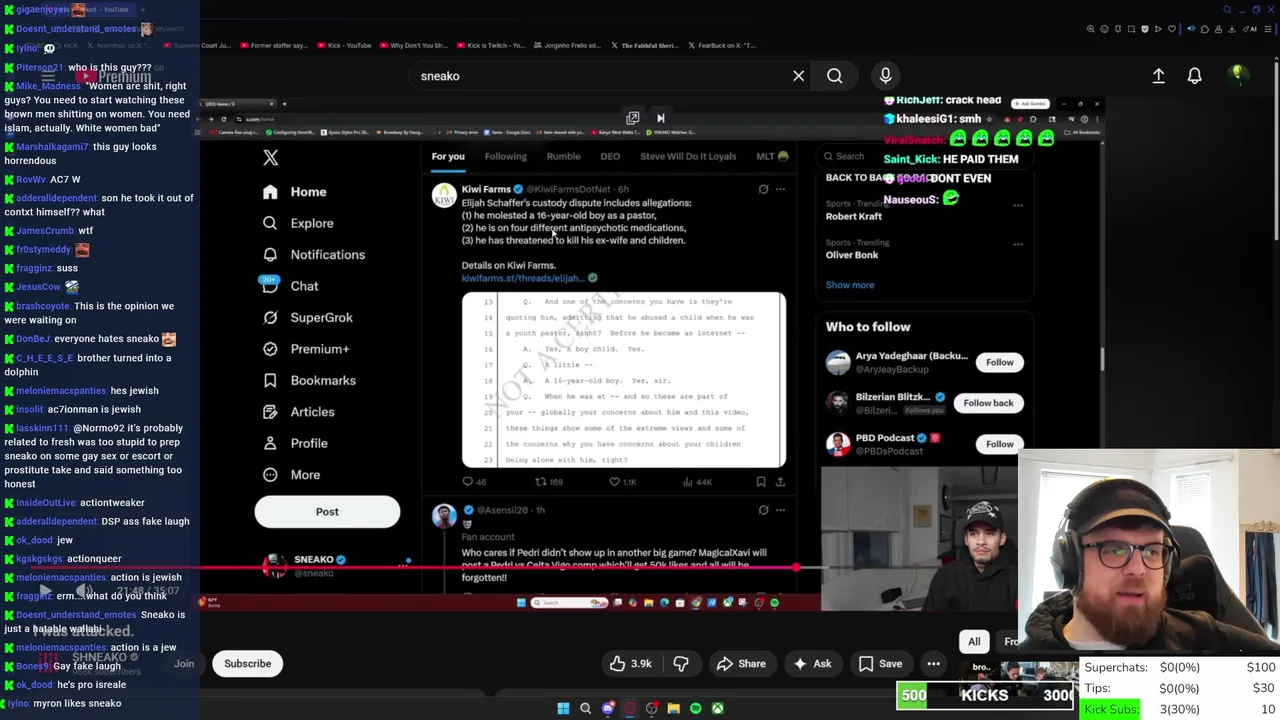The image size is (1280, 720).
Task: Open YouTube notifications bell
Action: (x=1194, y=76)
